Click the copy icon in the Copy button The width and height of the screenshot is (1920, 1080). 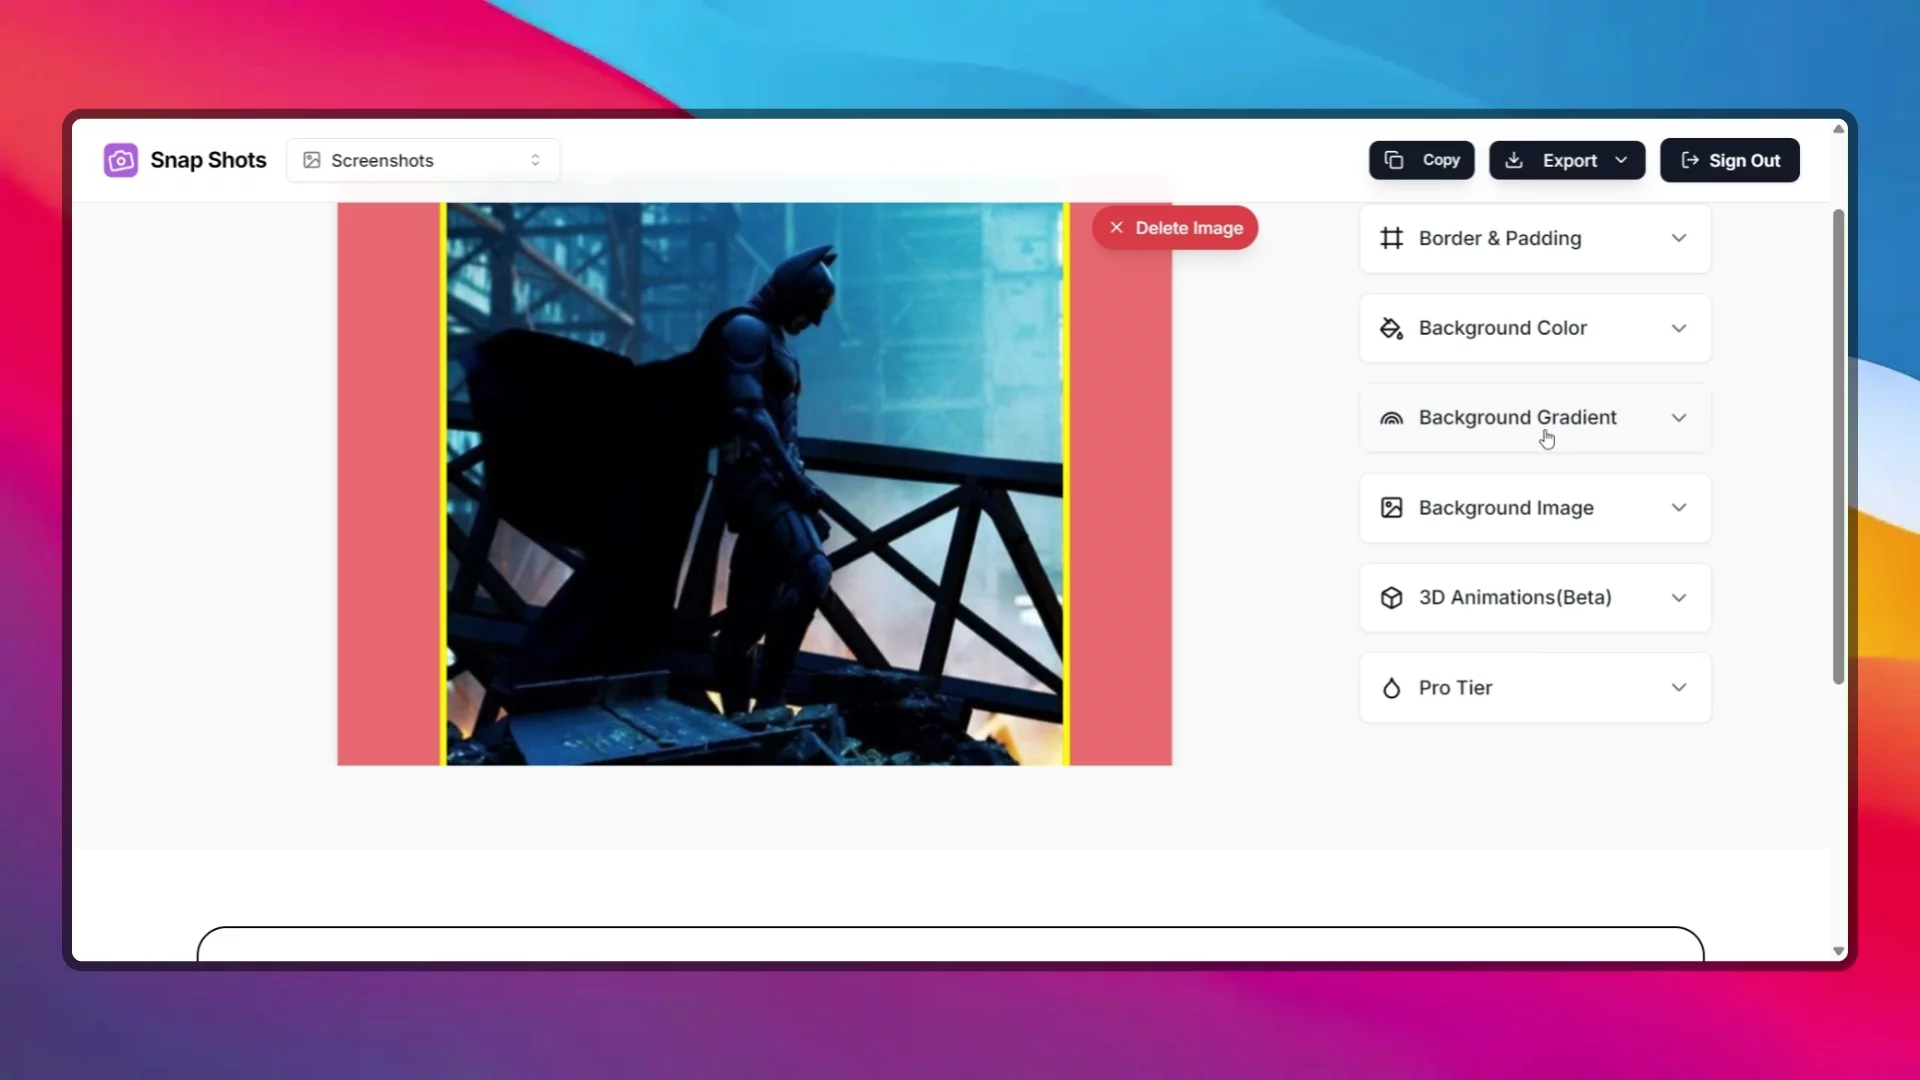pyautogui.click(x=1394, y=160)
